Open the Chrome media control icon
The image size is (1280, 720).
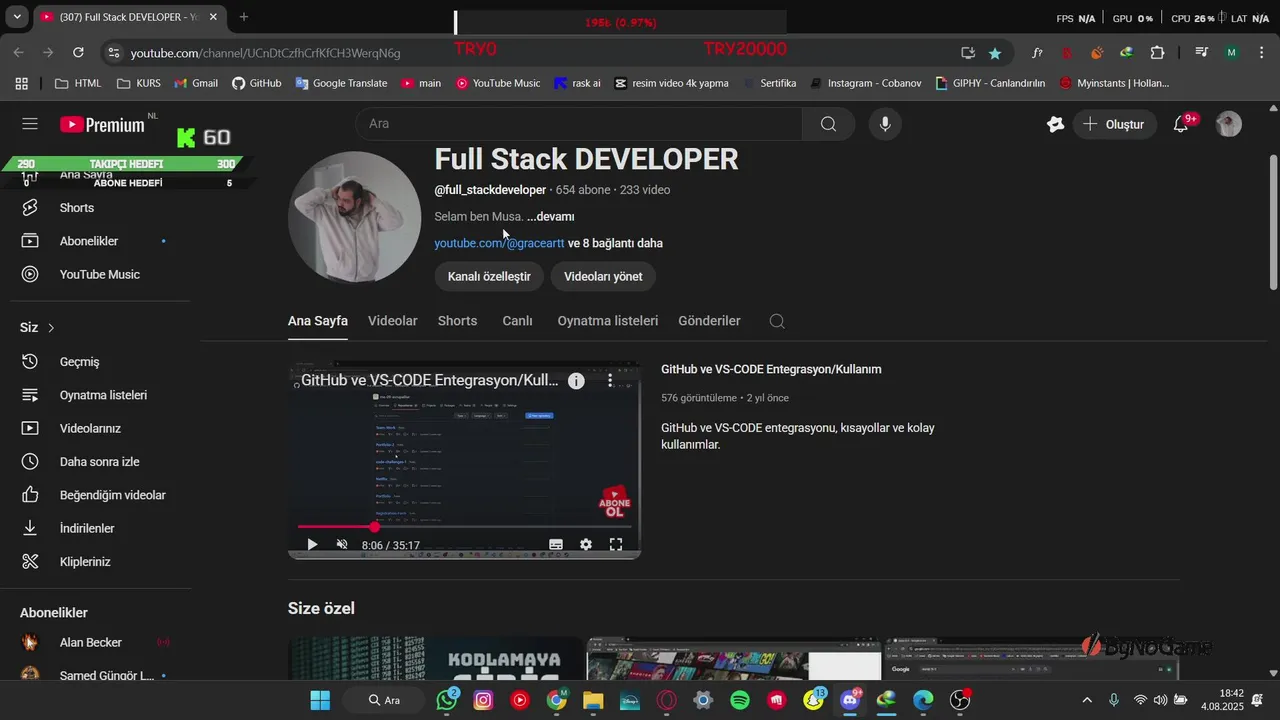(x=1201, y=53)
